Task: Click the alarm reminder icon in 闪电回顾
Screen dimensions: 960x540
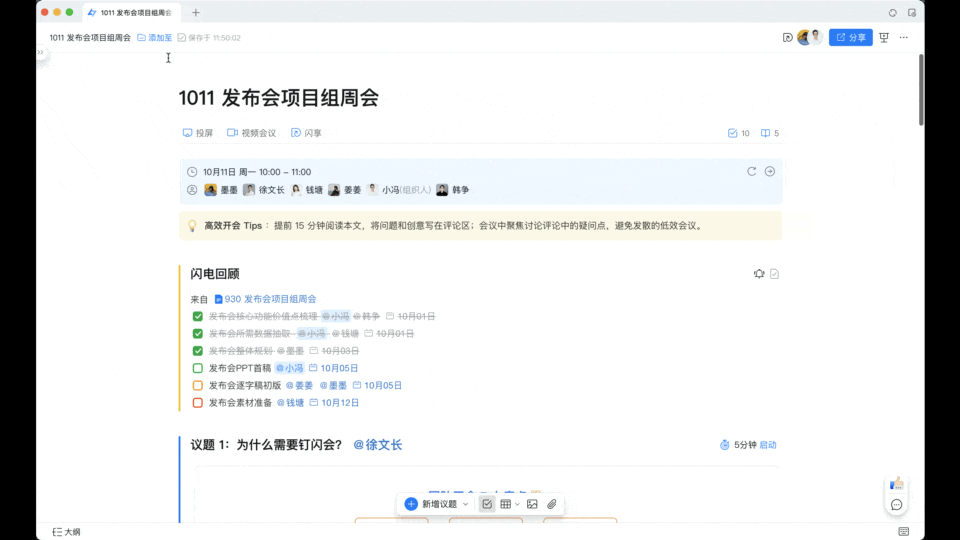Action: point(759,274)
